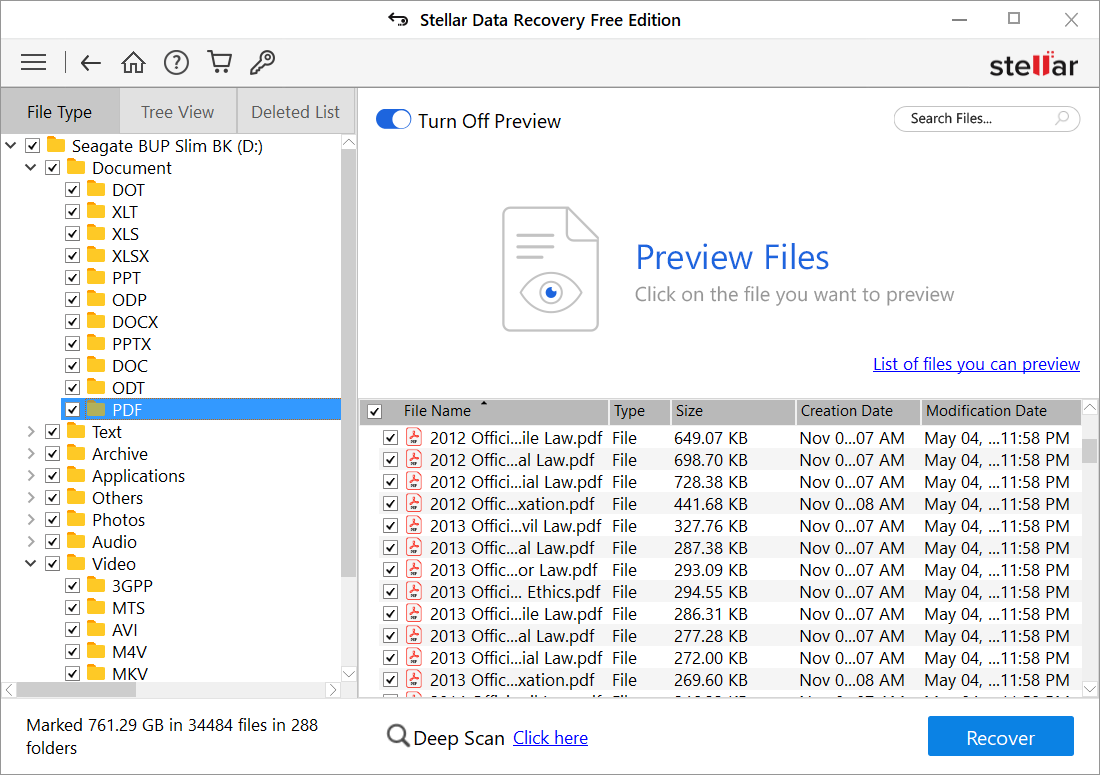The width and height of the screenshot is (1100, 775).
Task: Uncheck the XLS folder checkbox
Action: pos(72,234)
